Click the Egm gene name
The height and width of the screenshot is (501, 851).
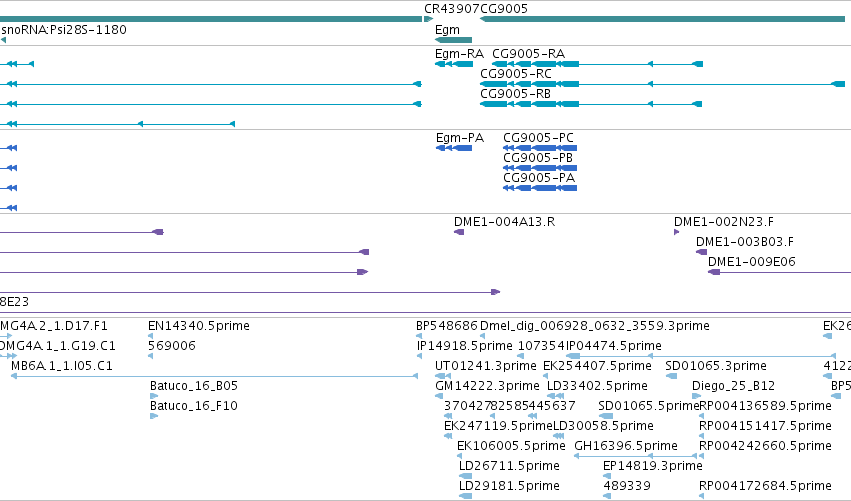[x=447, y=30]
